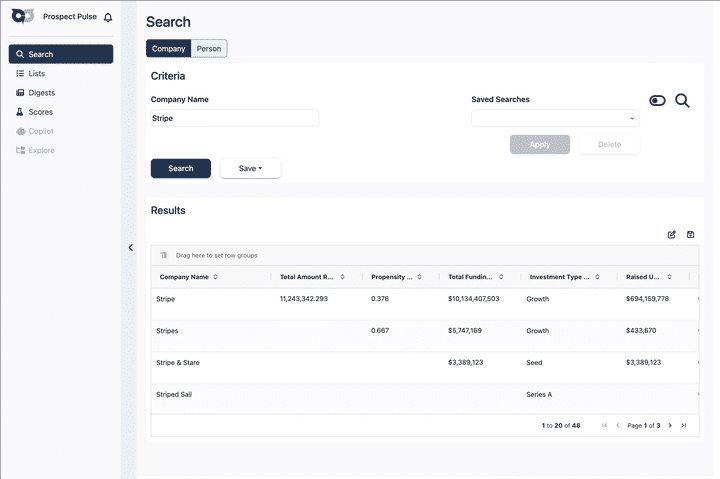720x479 pixels.
Task: Go to first results page
Action: (604, 426)
